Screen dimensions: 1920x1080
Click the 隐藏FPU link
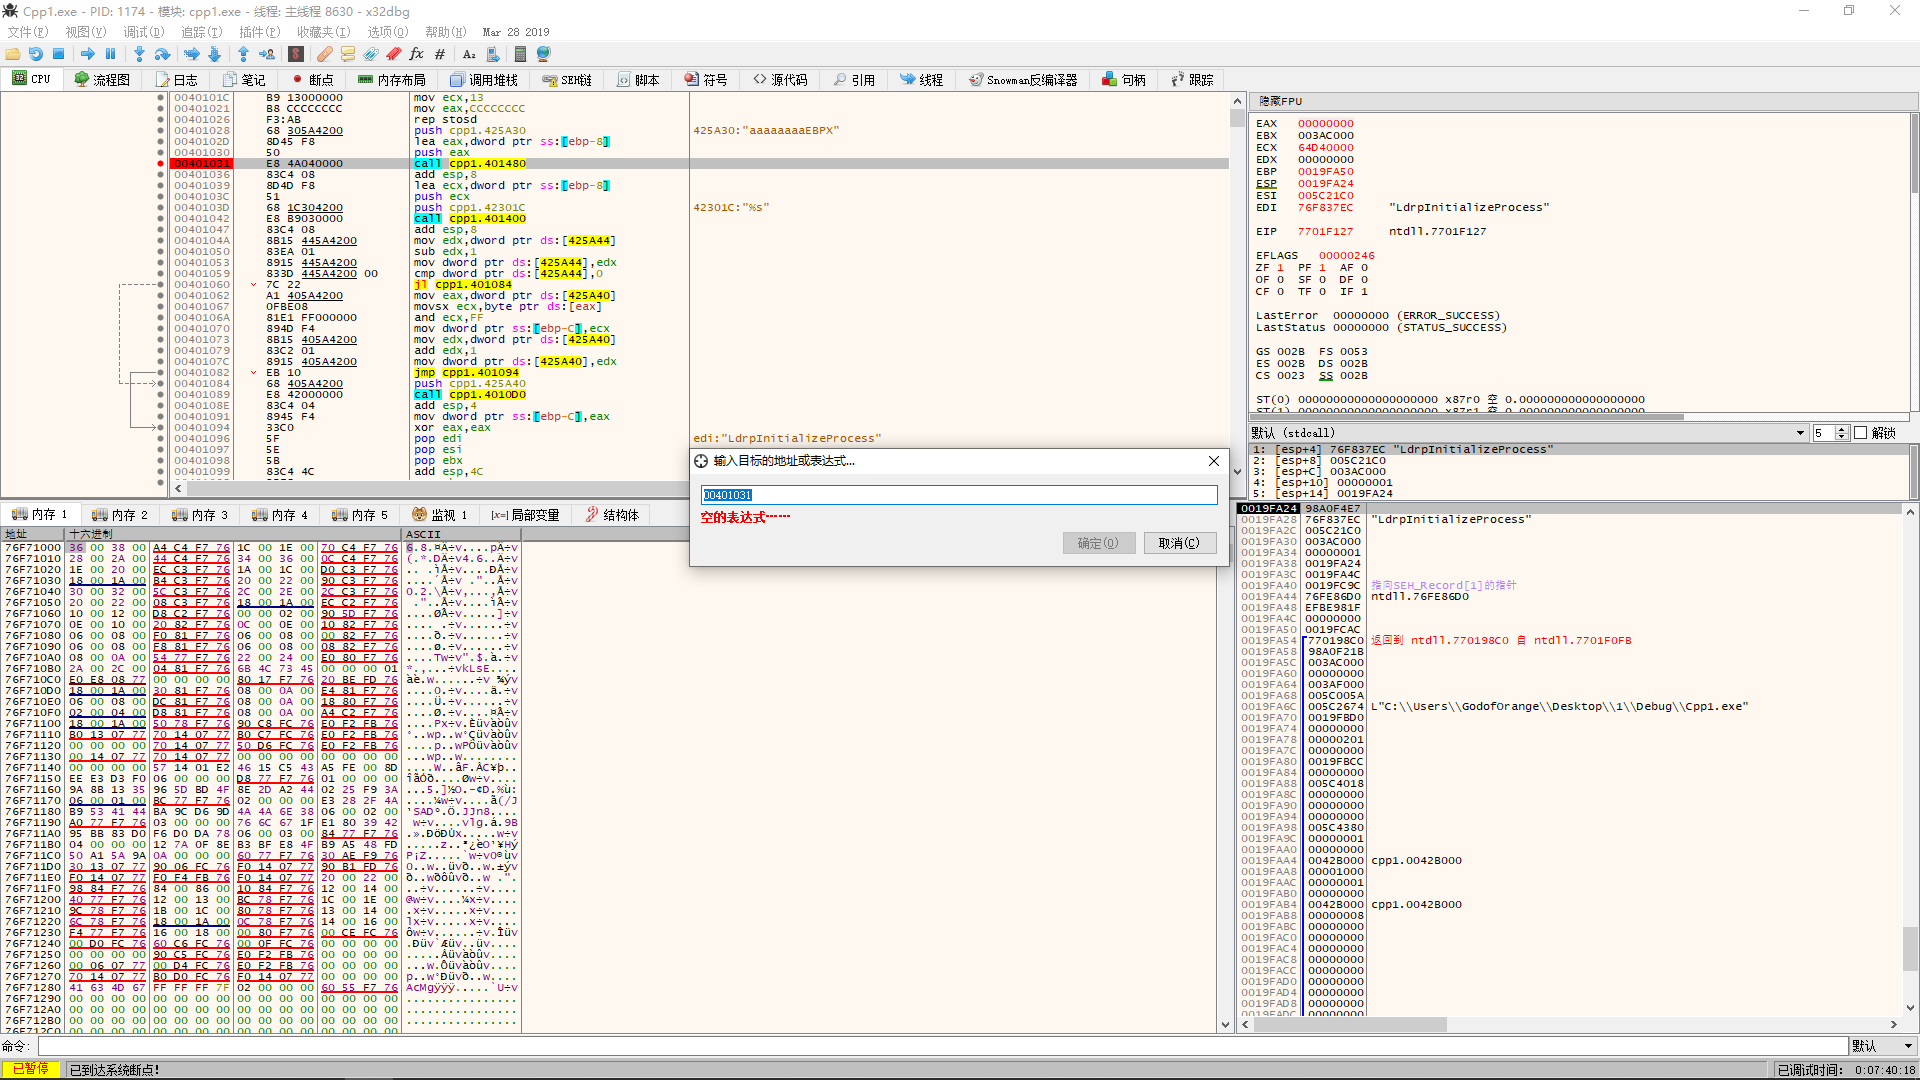click(x=1280, y=101)
